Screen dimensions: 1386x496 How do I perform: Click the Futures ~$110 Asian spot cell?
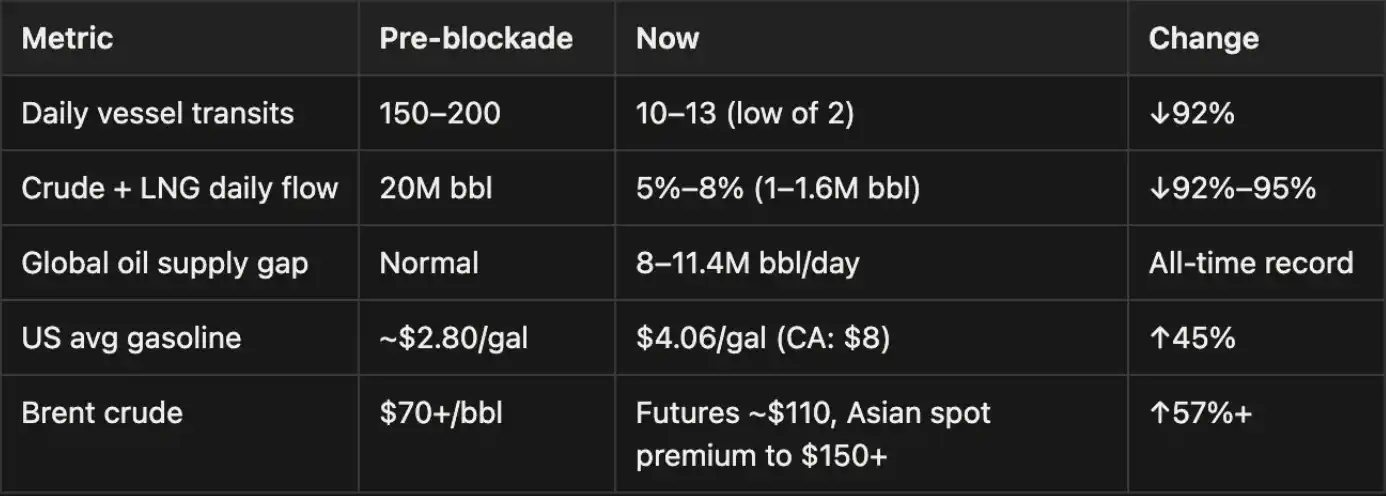tap(813, 434)
